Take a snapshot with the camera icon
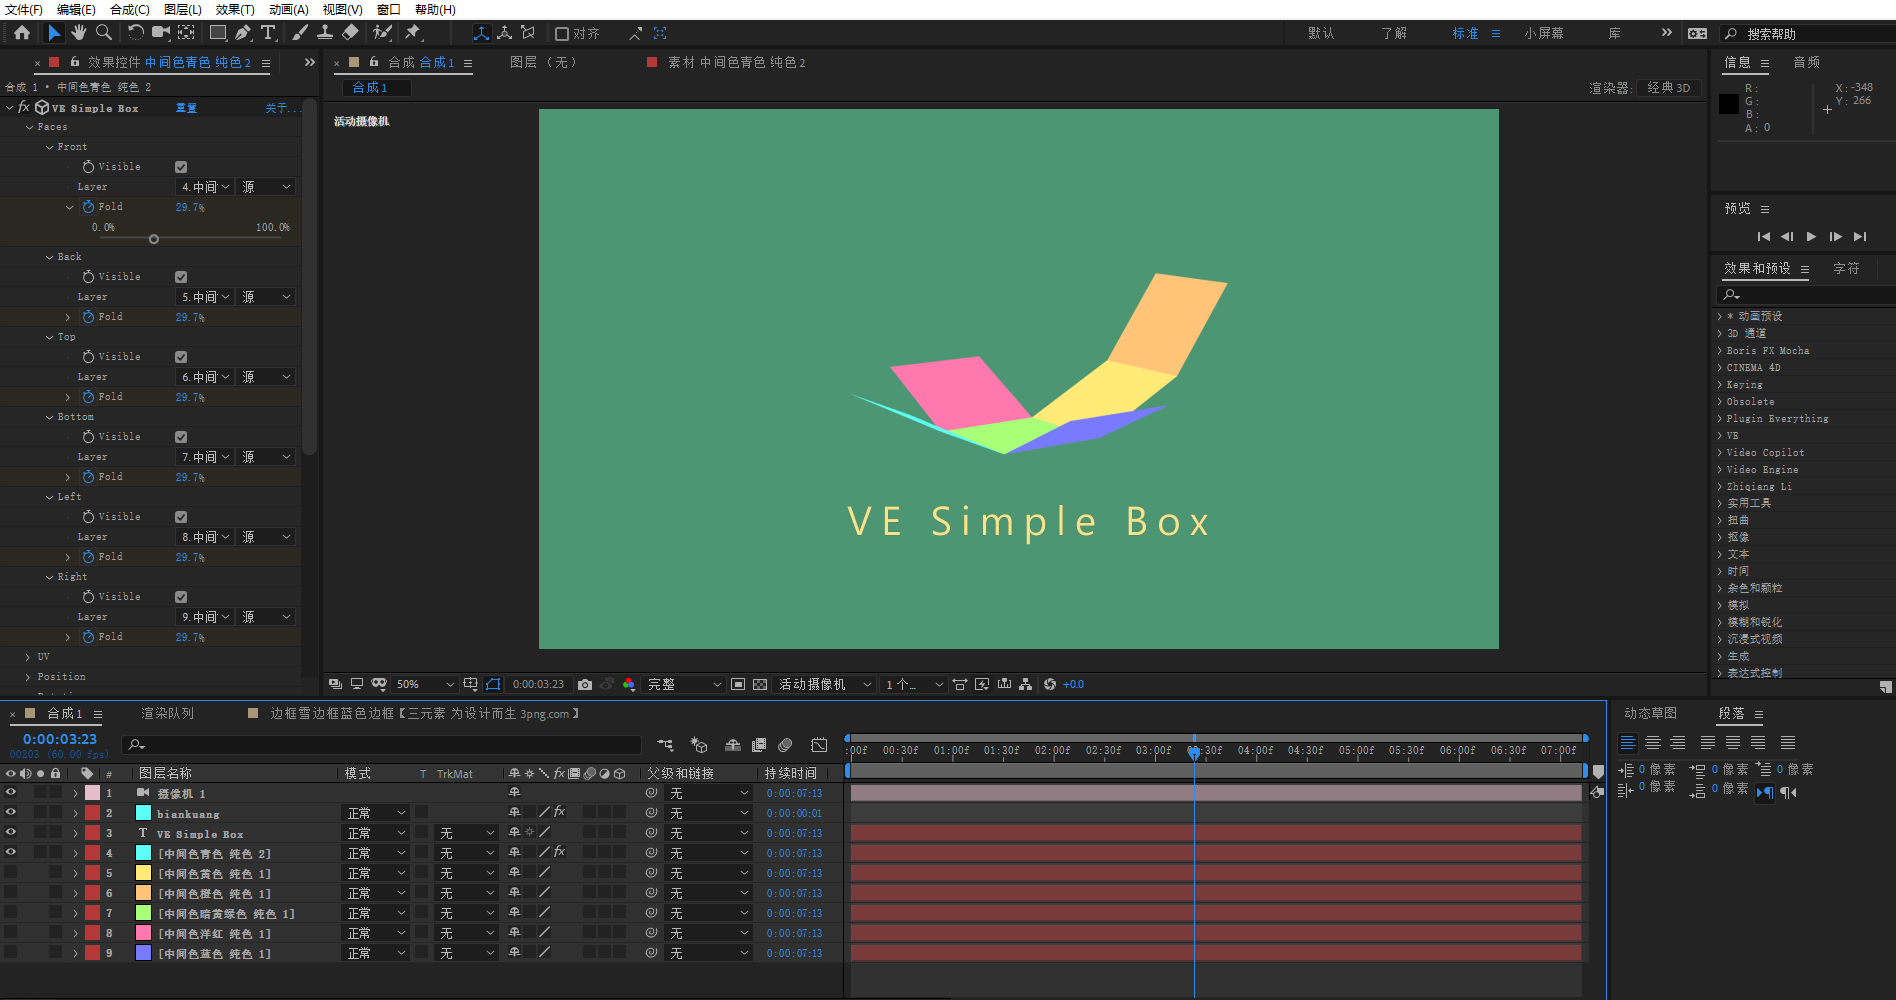Viewport: 1896px width, 1000px height. pos(585,684)
